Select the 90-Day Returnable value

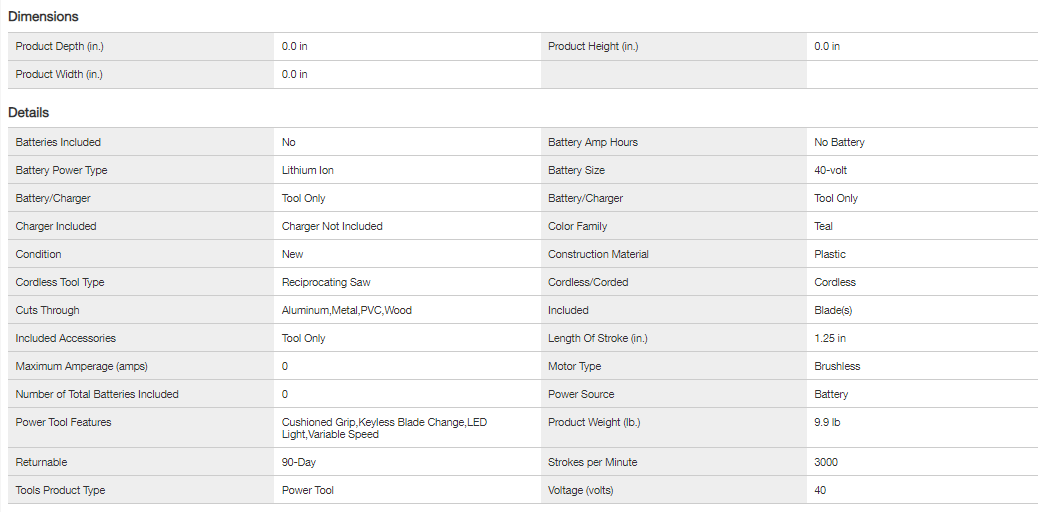(x=299, y=463)
